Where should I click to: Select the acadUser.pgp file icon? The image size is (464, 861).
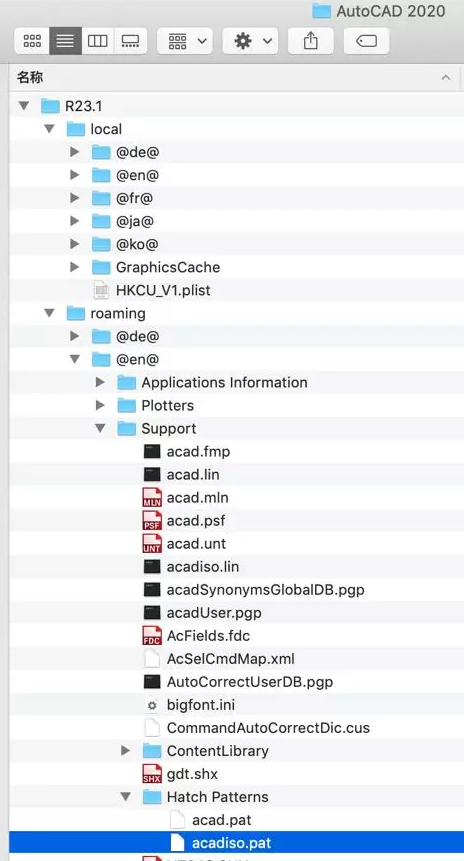(x=152, y=613)
